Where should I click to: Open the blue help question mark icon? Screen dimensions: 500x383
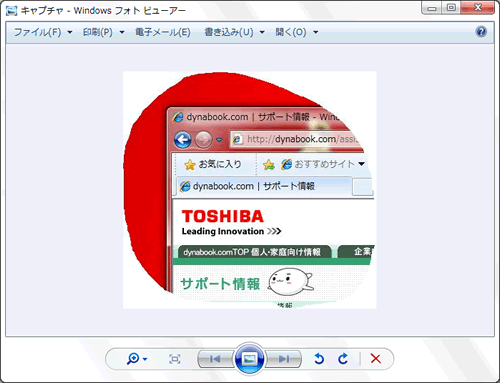(x=481, y=32)
